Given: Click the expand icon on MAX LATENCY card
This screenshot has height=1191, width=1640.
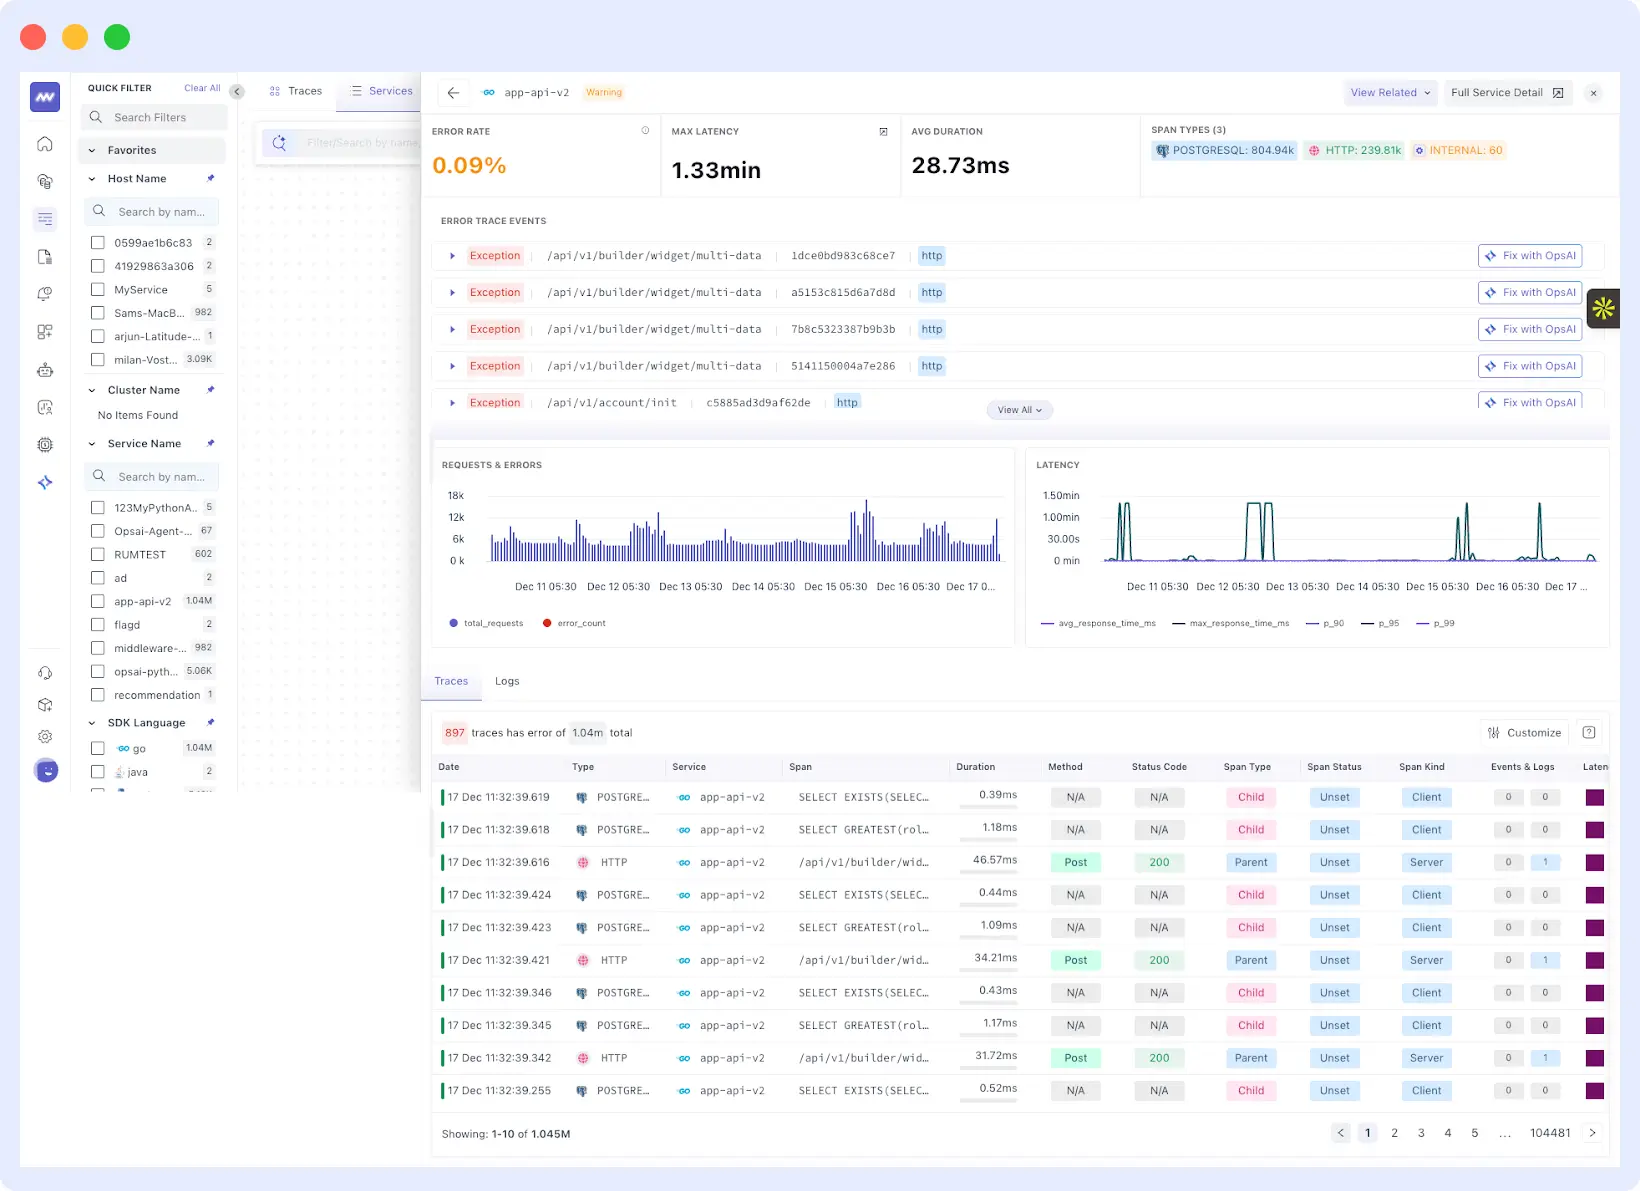Looking at the screenshot, I should [884, 131].
